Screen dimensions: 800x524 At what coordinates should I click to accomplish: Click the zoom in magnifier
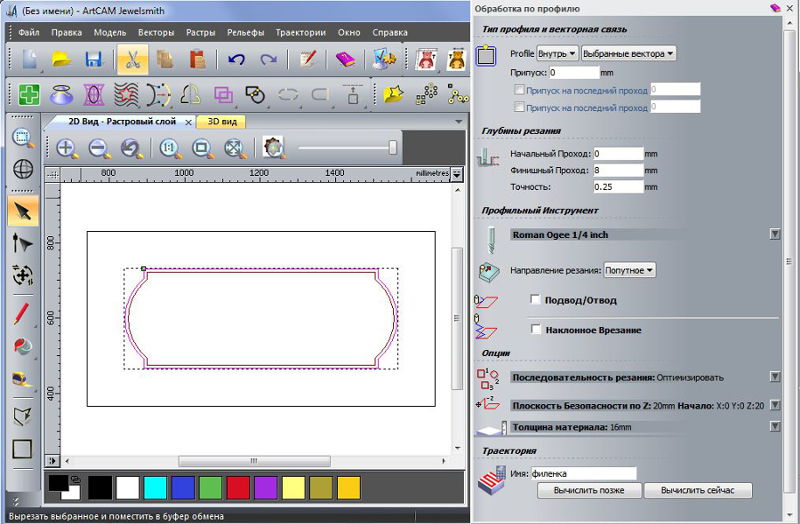coord(66,148)
